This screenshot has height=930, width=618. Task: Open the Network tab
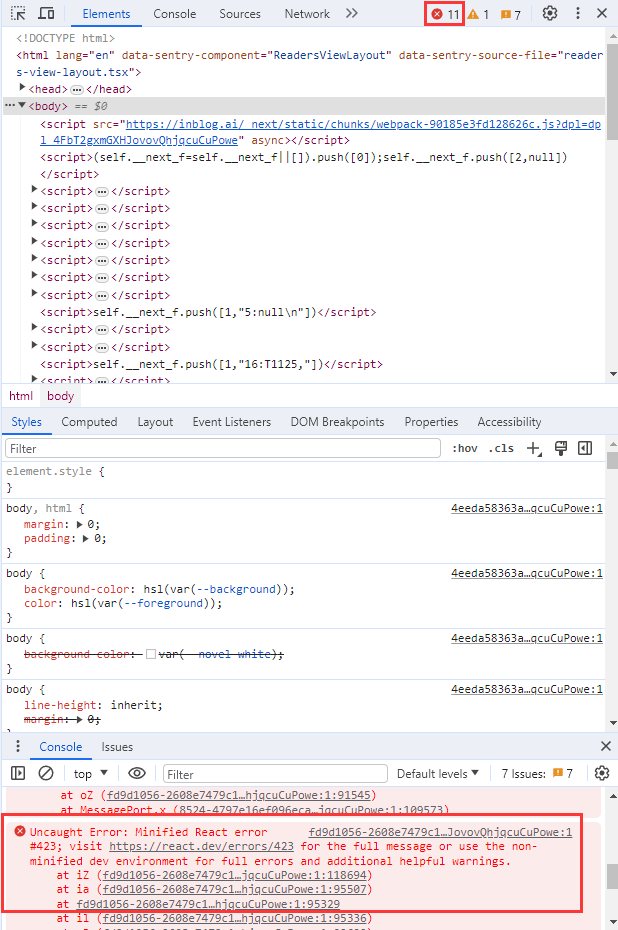(x=307, y=14)
